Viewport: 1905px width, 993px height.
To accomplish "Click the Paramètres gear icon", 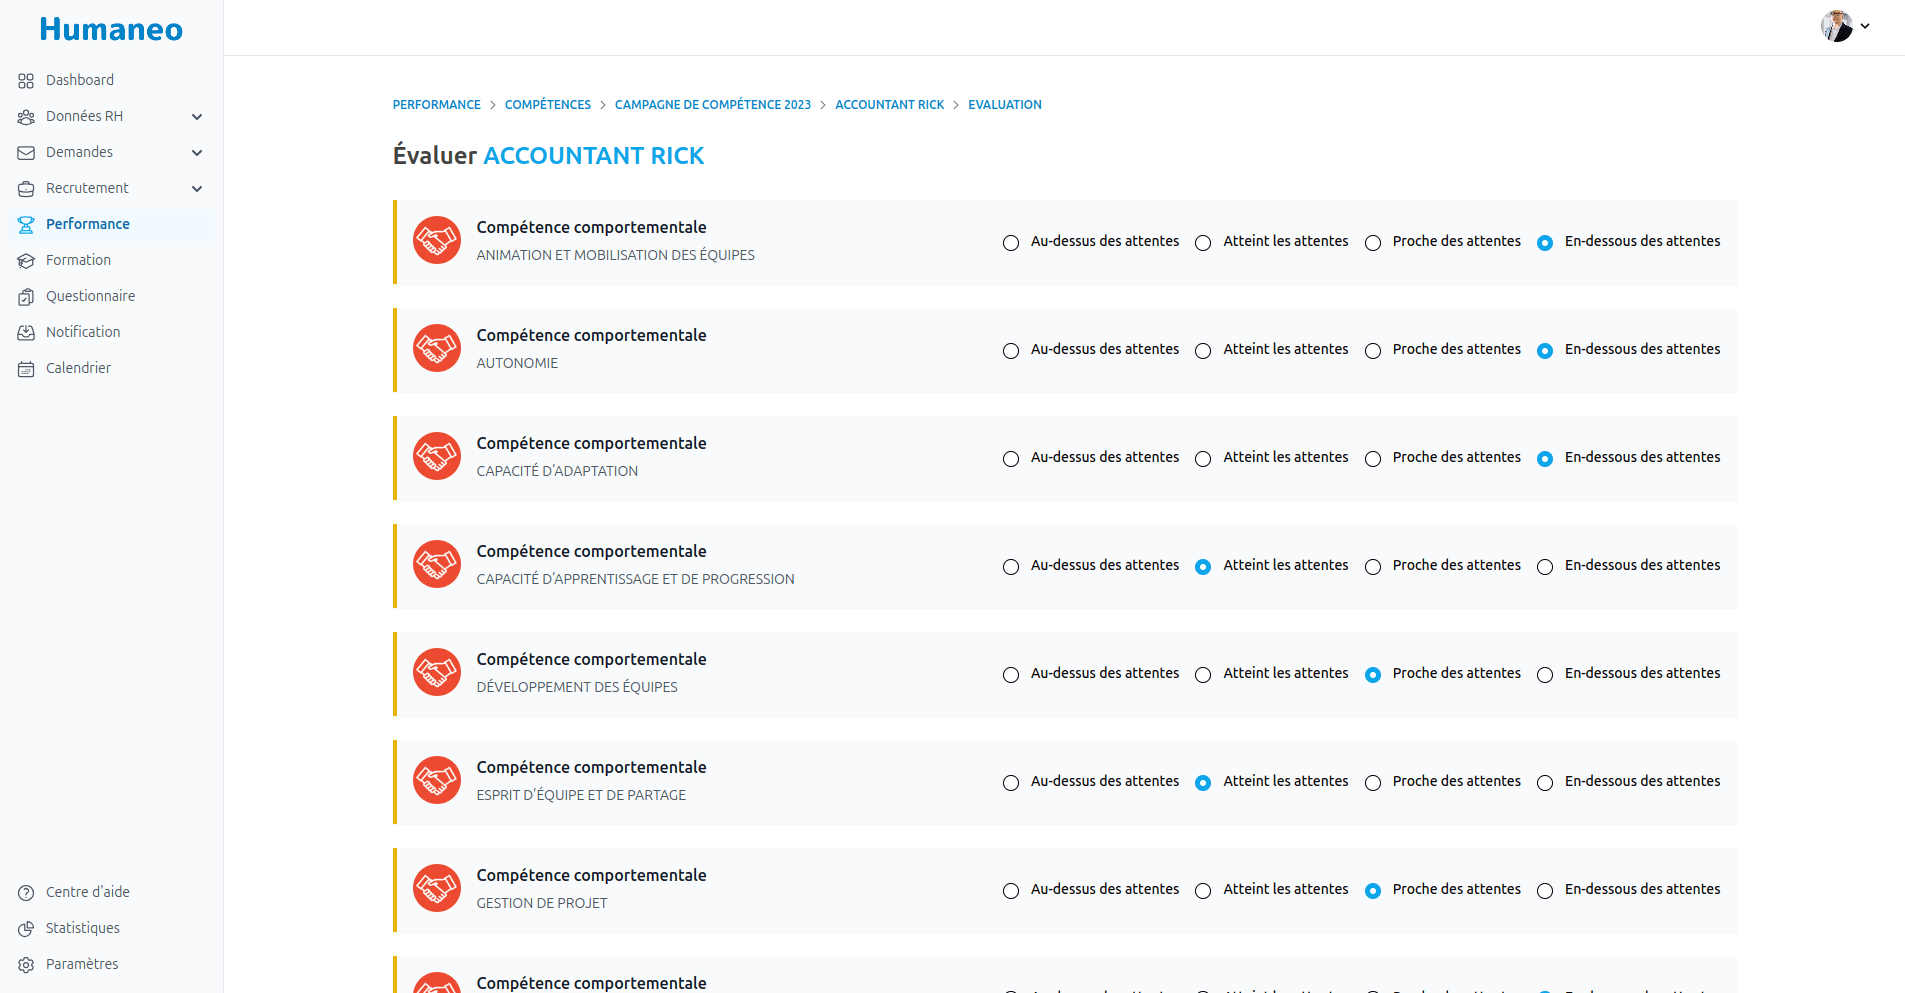I will (x=26, y=965).
